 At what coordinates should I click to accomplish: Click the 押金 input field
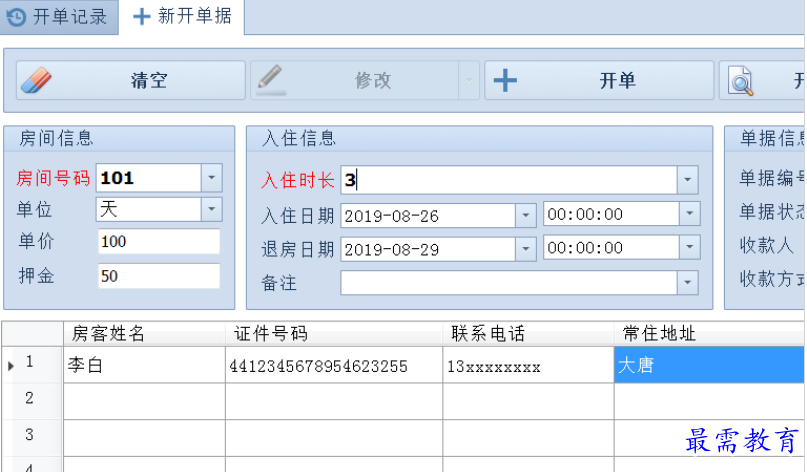(158, 276)
